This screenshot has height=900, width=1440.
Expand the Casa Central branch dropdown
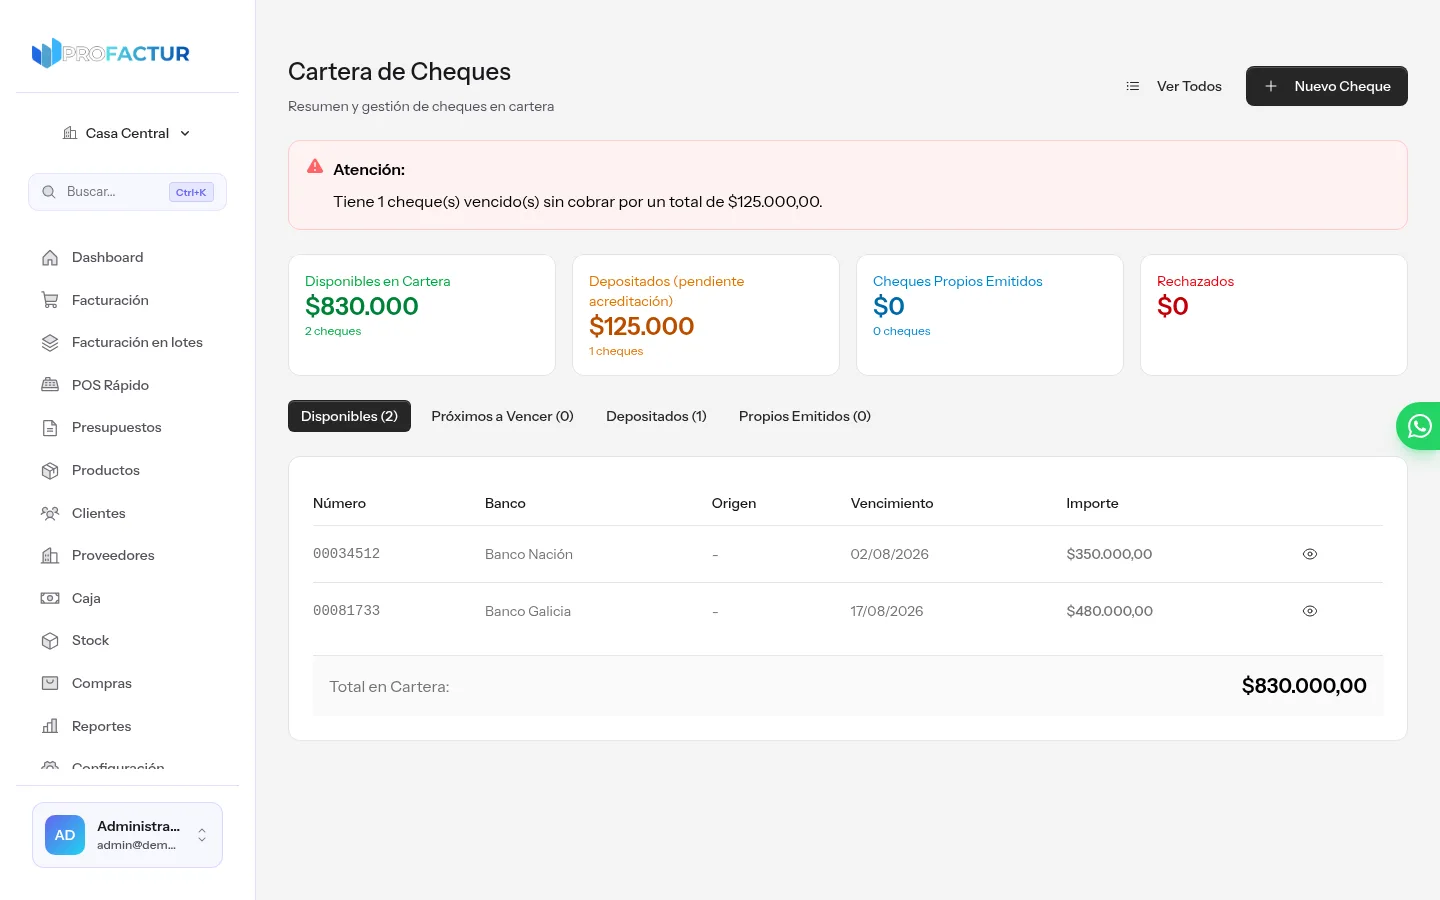click(x=127, y=133)
